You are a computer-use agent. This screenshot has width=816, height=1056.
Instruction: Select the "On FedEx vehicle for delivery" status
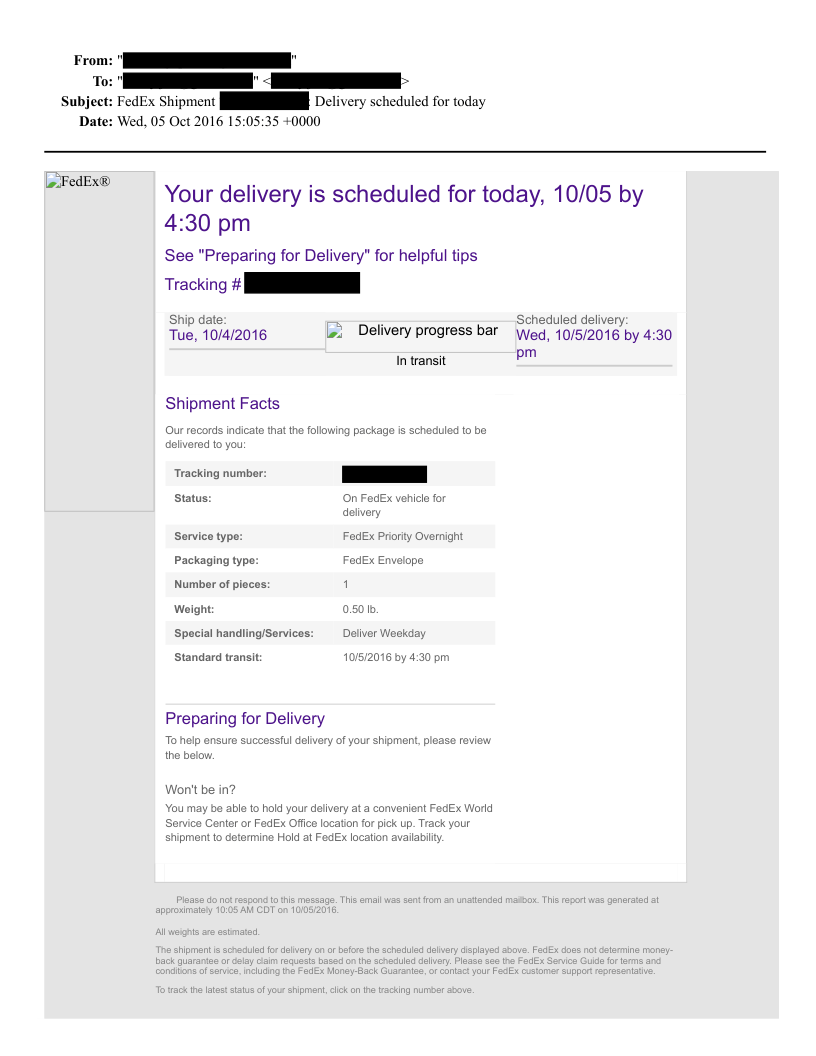394,505
